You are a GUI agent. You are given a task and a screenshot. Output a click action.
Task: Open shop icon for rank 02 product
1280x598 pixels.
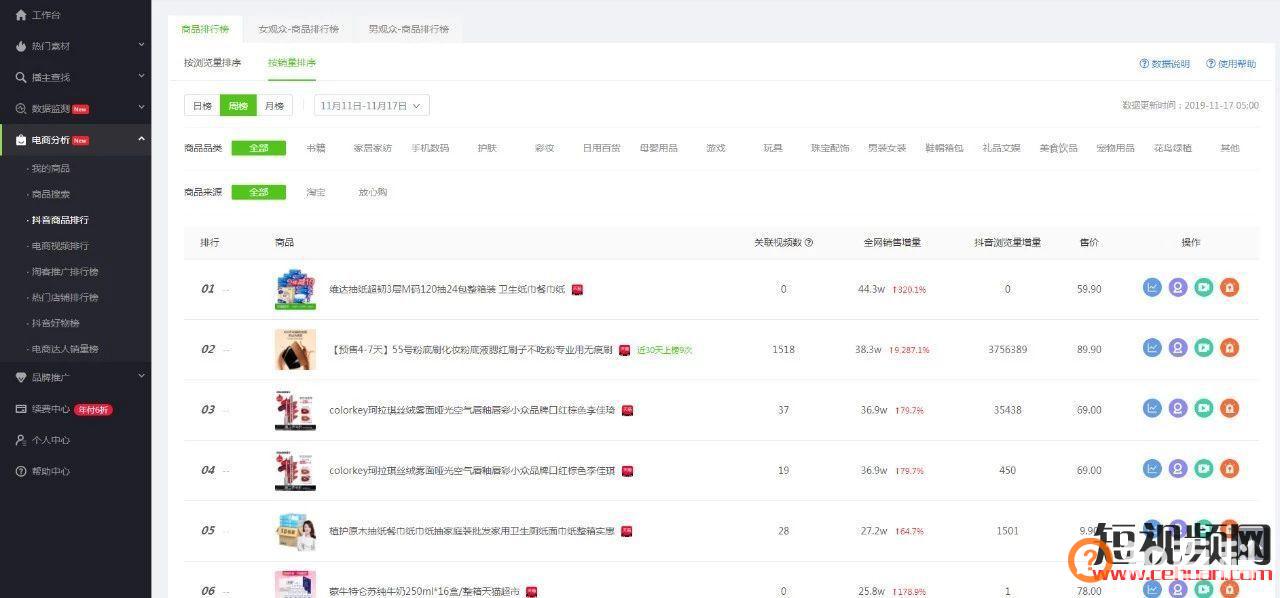tap(1230, 348)
